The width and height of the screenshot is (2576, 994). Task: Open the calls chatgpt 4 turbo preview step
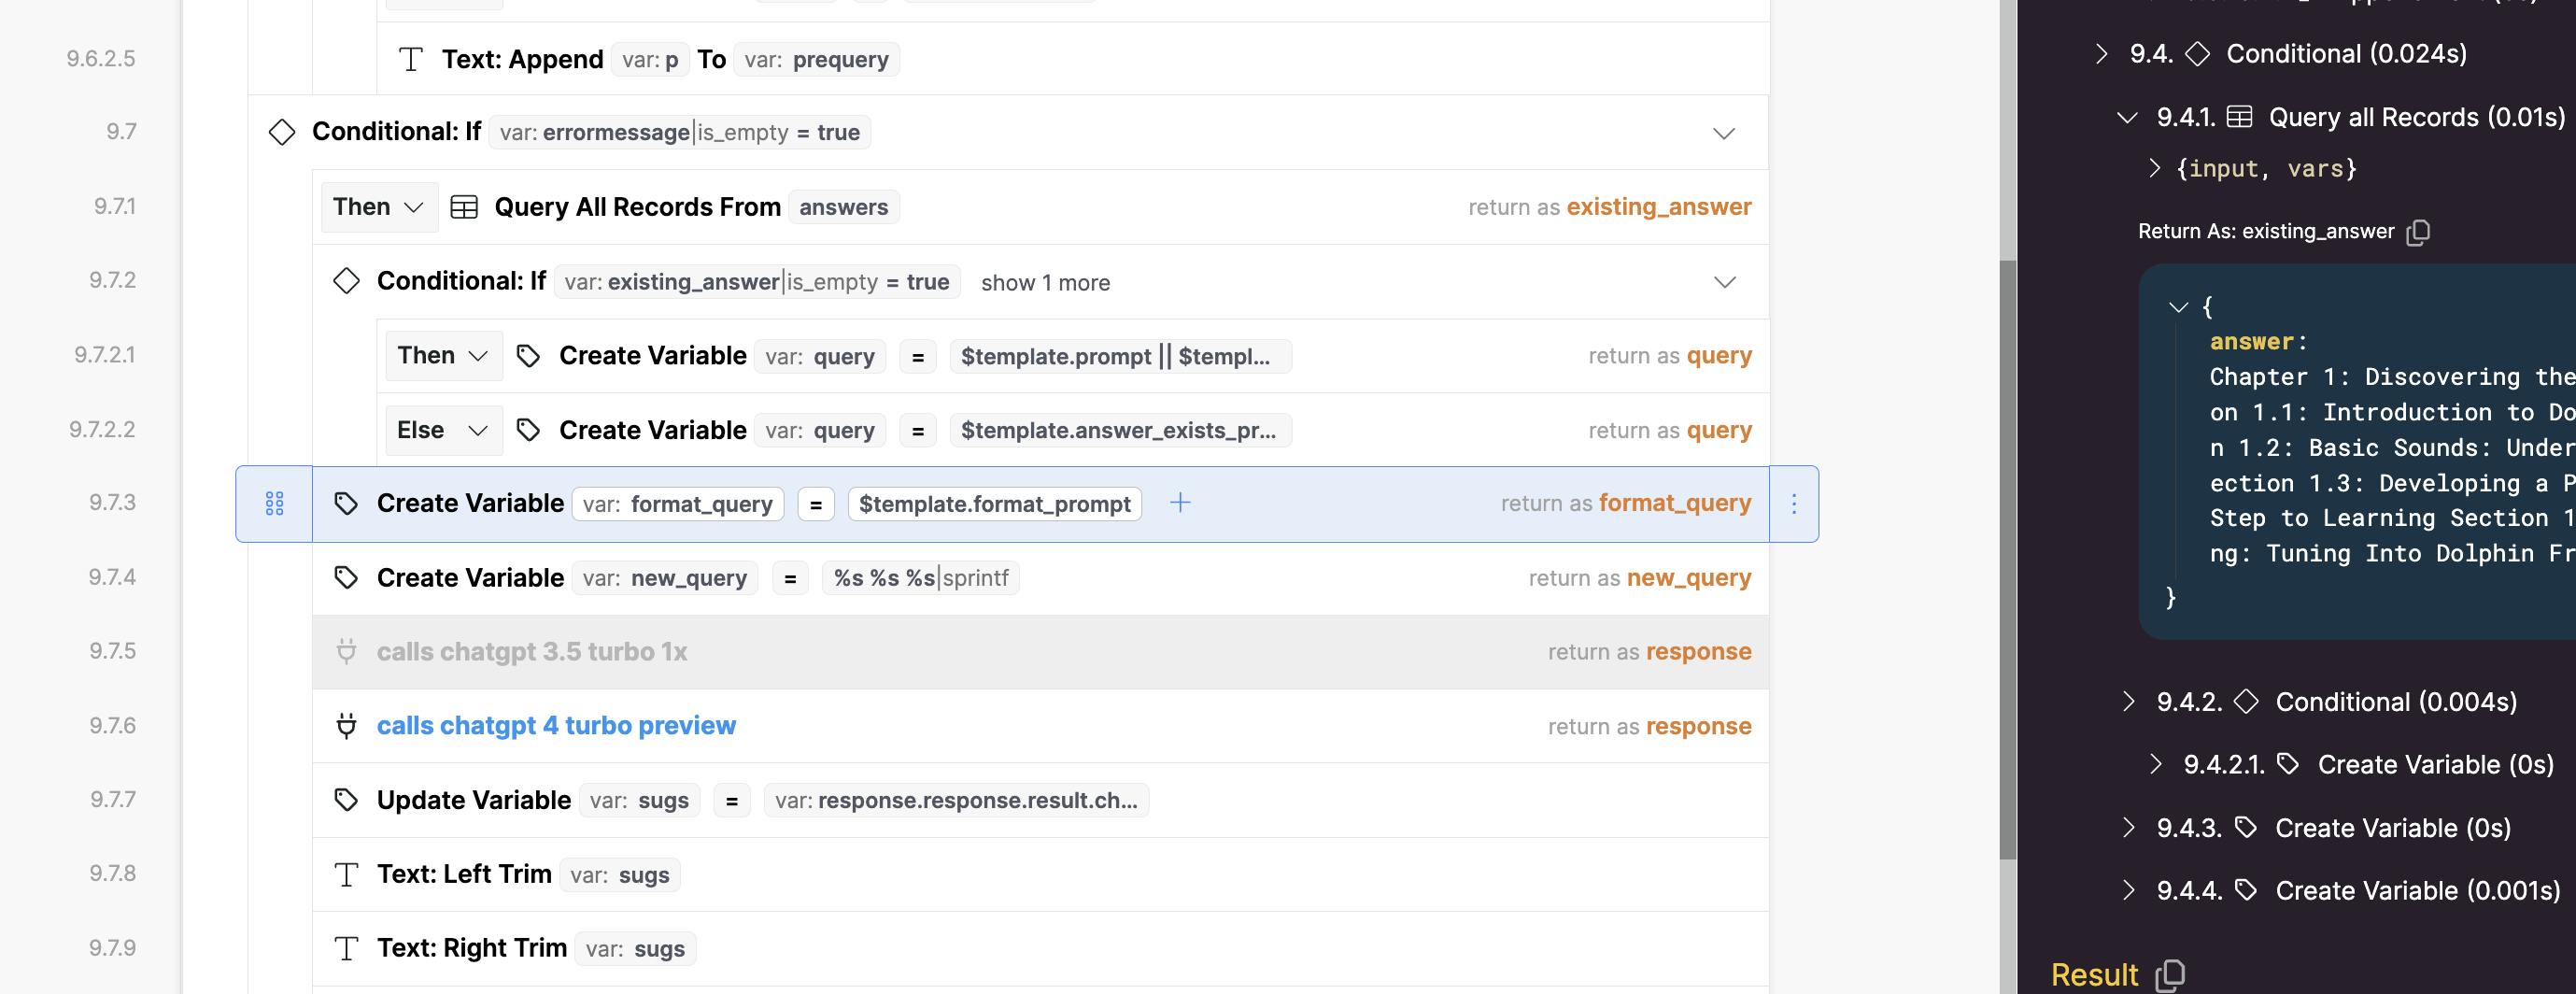(556, 726)
